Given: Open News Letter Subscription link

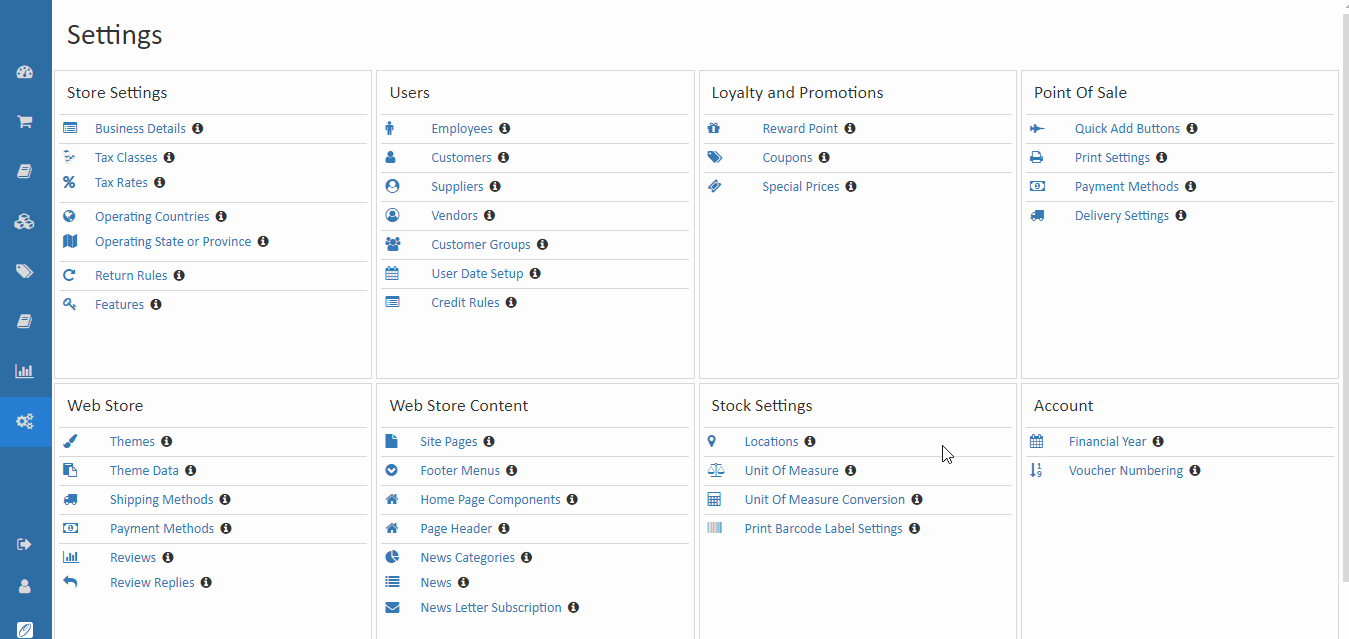Looking at the screenshot, I should coord(491,608).
